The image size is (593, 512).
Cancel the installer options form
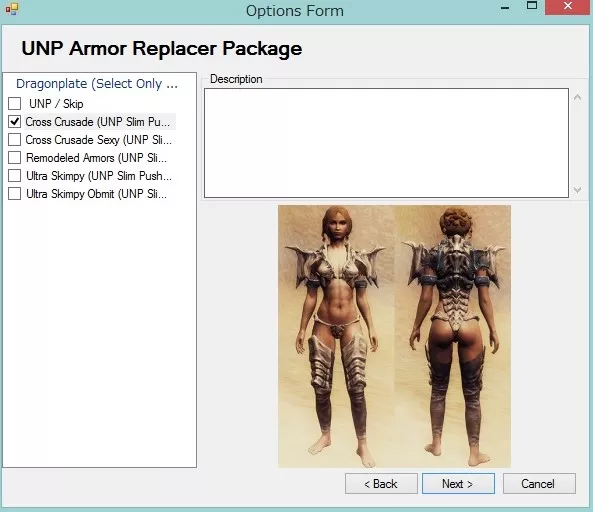(x=539, y=484)
